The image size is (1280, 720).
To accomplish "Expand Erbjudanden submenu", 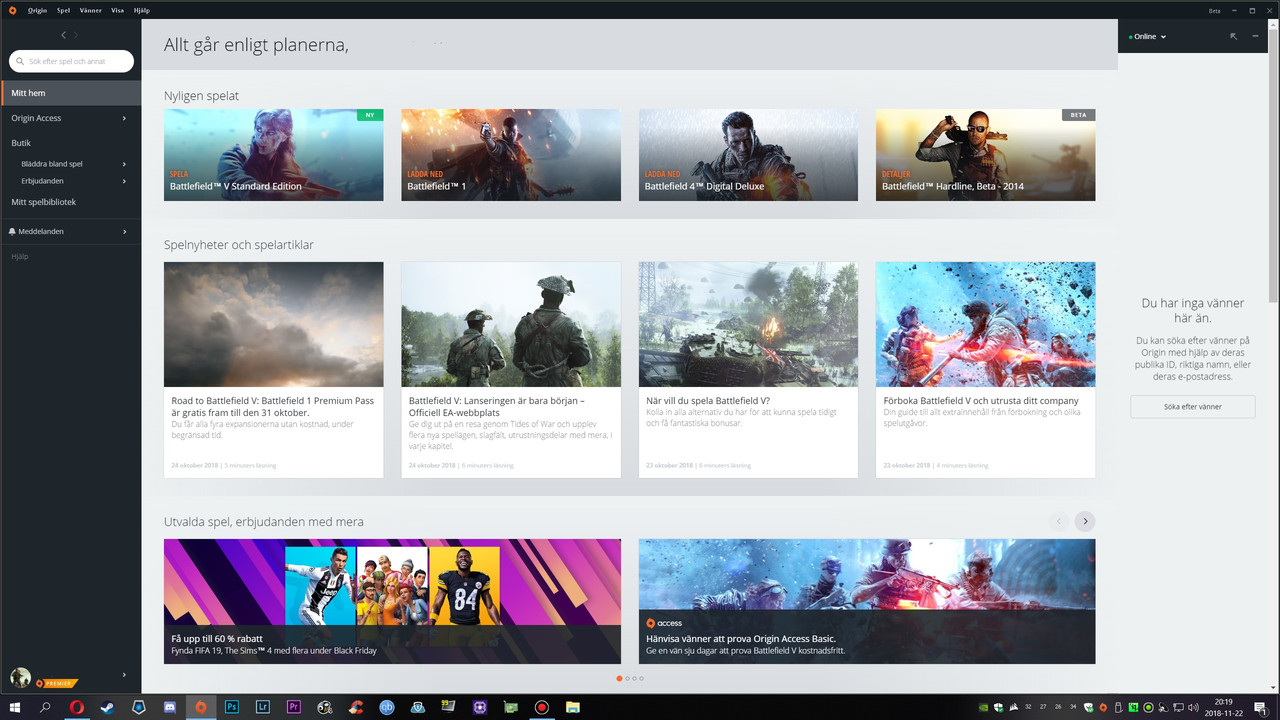I will point(124,181).
